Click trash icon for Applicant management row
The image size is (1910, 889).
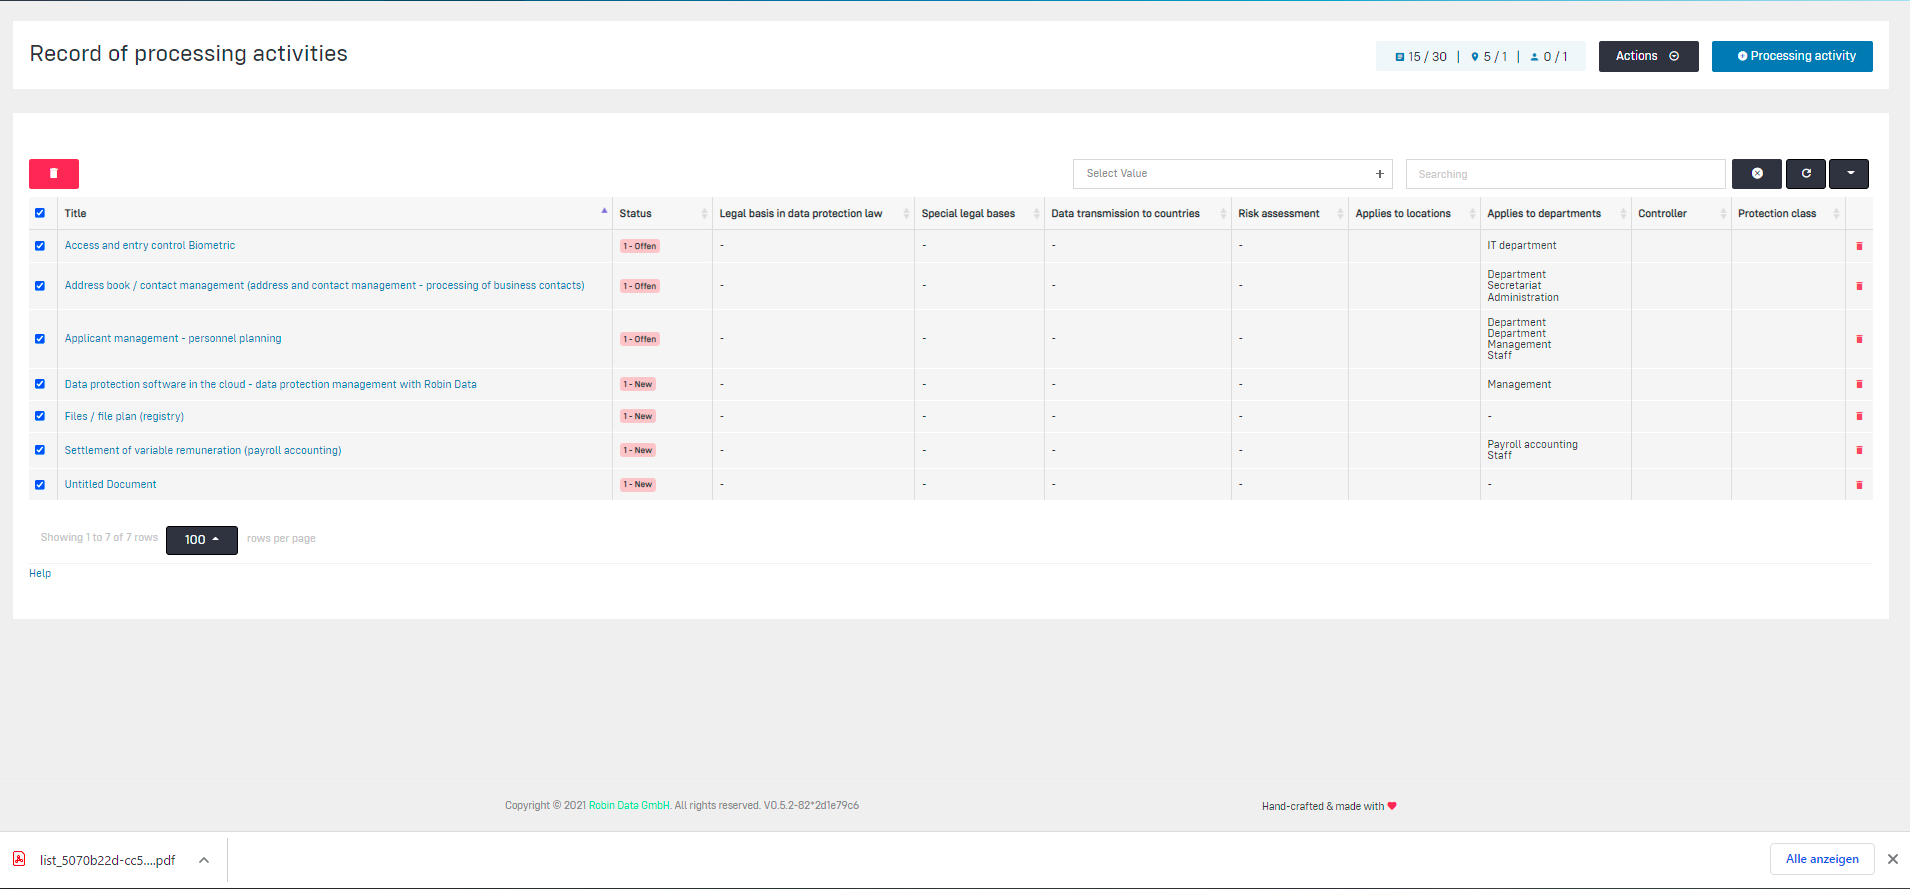[1859, 339]
